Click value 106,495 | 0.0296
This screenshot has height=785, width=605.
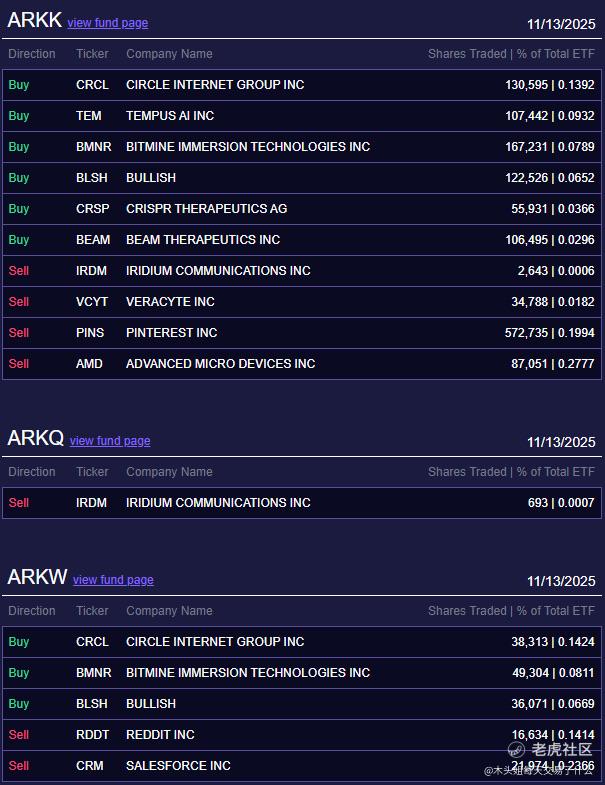(x=550, y=240)
